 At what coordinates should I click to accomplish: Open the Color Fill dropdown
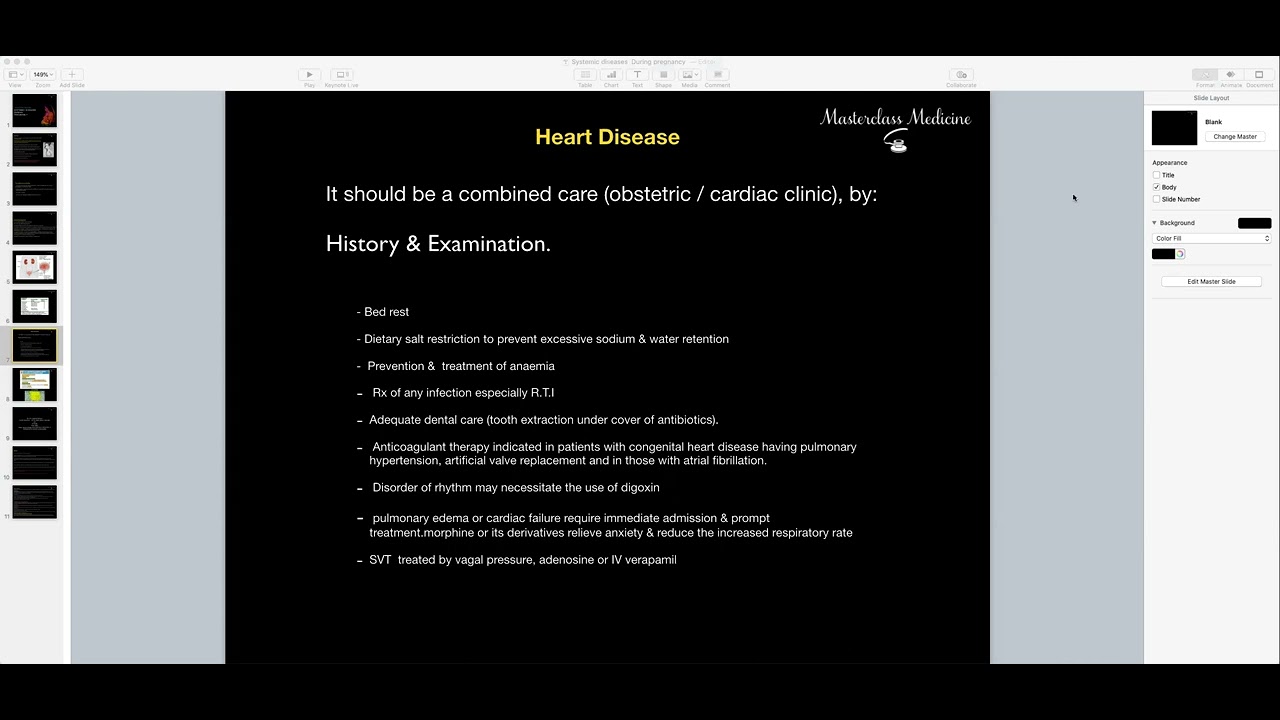point(1212,238)
